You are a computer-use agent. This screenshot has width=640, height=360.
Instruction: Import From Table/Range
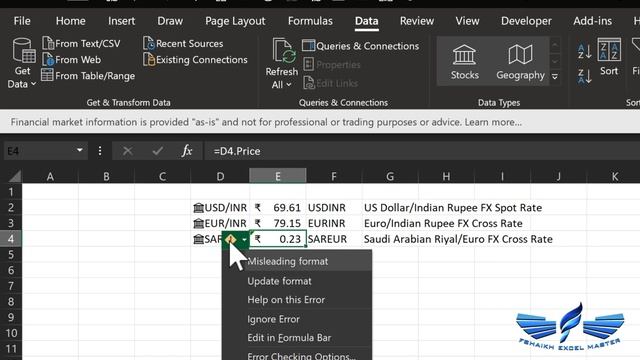pos(88,76)
